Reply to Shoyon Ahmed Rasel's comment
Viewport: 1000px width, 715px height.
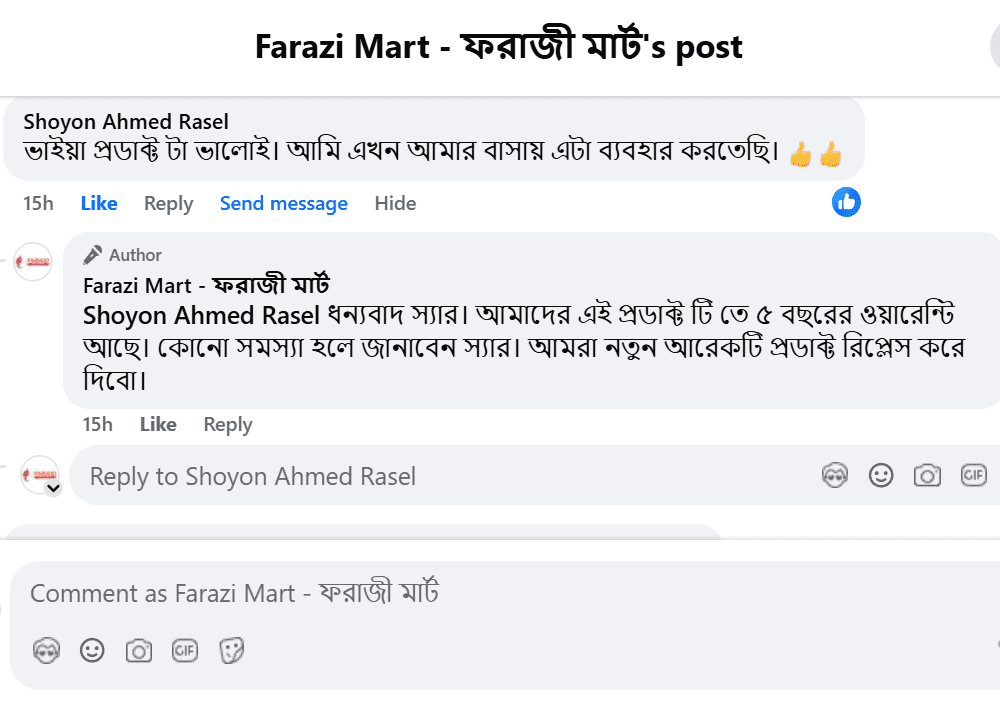168,204
